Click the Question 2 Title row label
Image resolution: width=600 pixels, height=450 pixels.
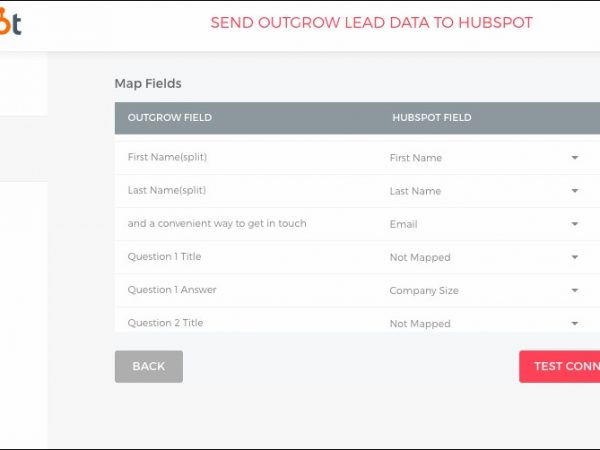coord(164,323)
